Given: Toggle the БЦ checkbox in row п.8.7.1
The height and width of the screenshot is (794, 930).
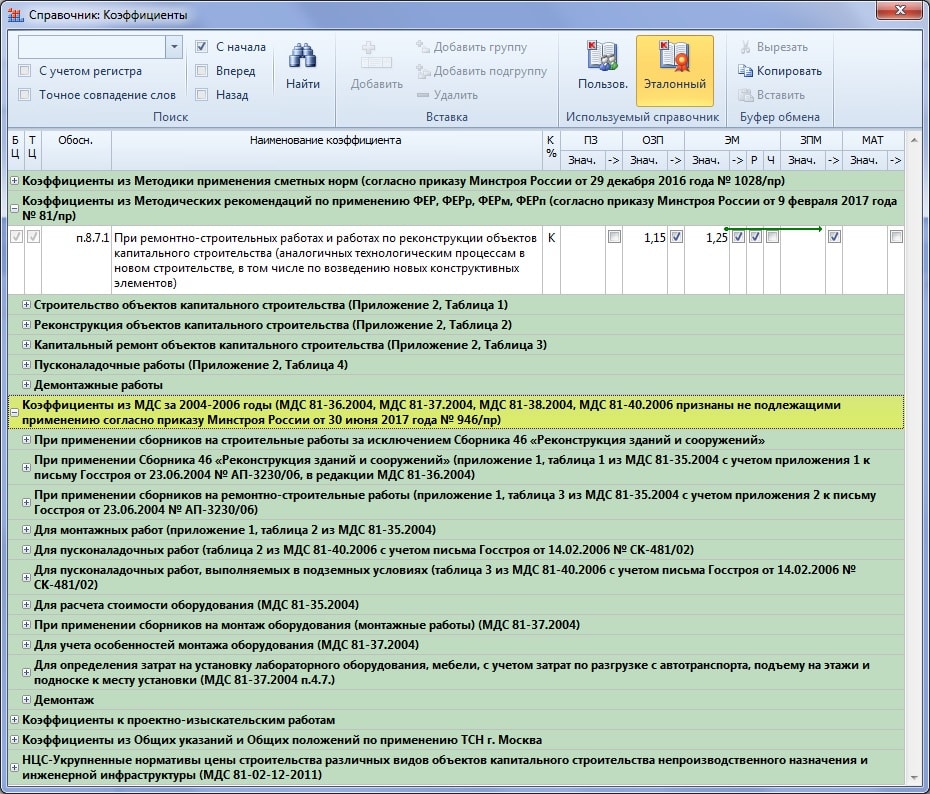Looking at the screenshot, I should click(16, 237).
